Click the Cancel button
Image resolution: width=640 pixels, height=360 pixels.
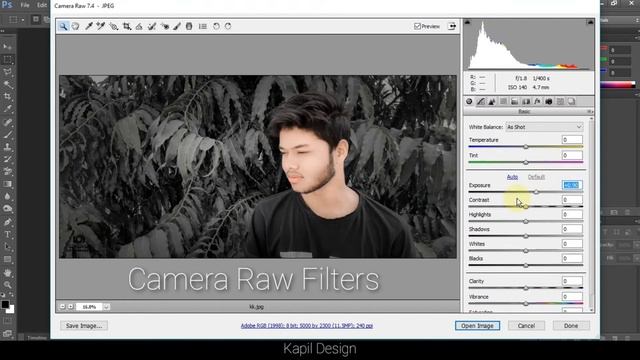coord(526,326)
